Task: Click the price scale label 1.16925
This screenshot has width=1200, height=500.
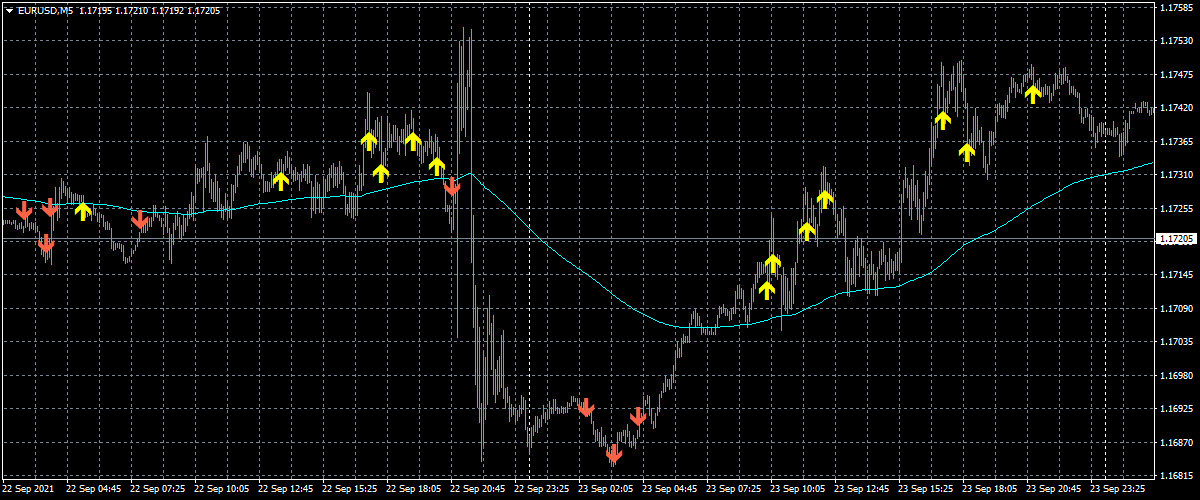Action: (x=1176, y=409)
